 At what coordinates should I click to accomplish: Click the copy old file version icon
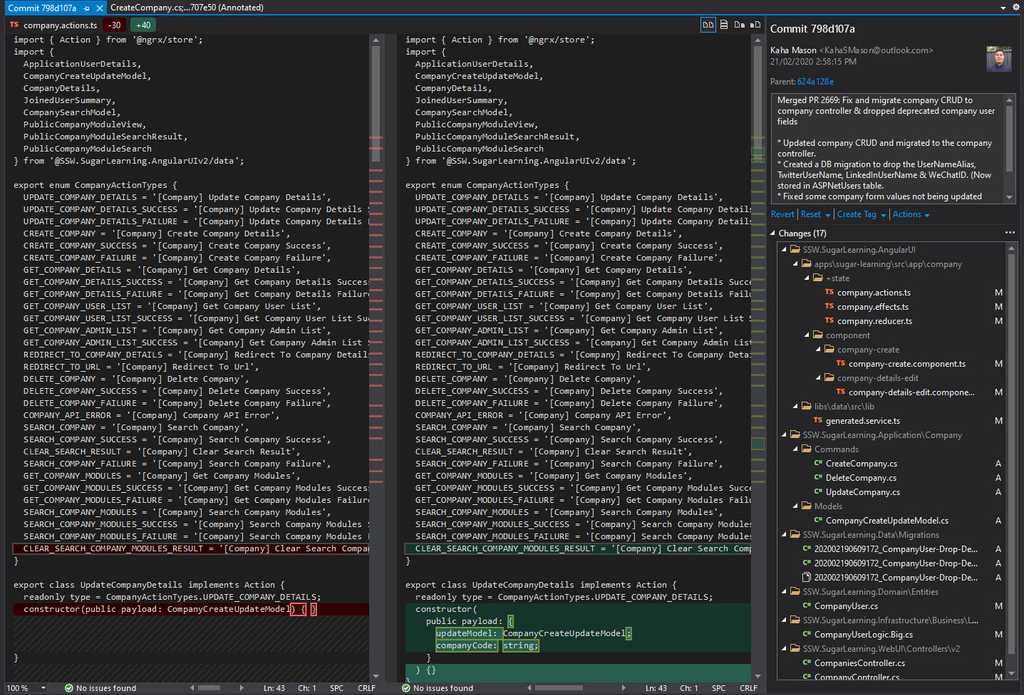[x=738, y=25]
